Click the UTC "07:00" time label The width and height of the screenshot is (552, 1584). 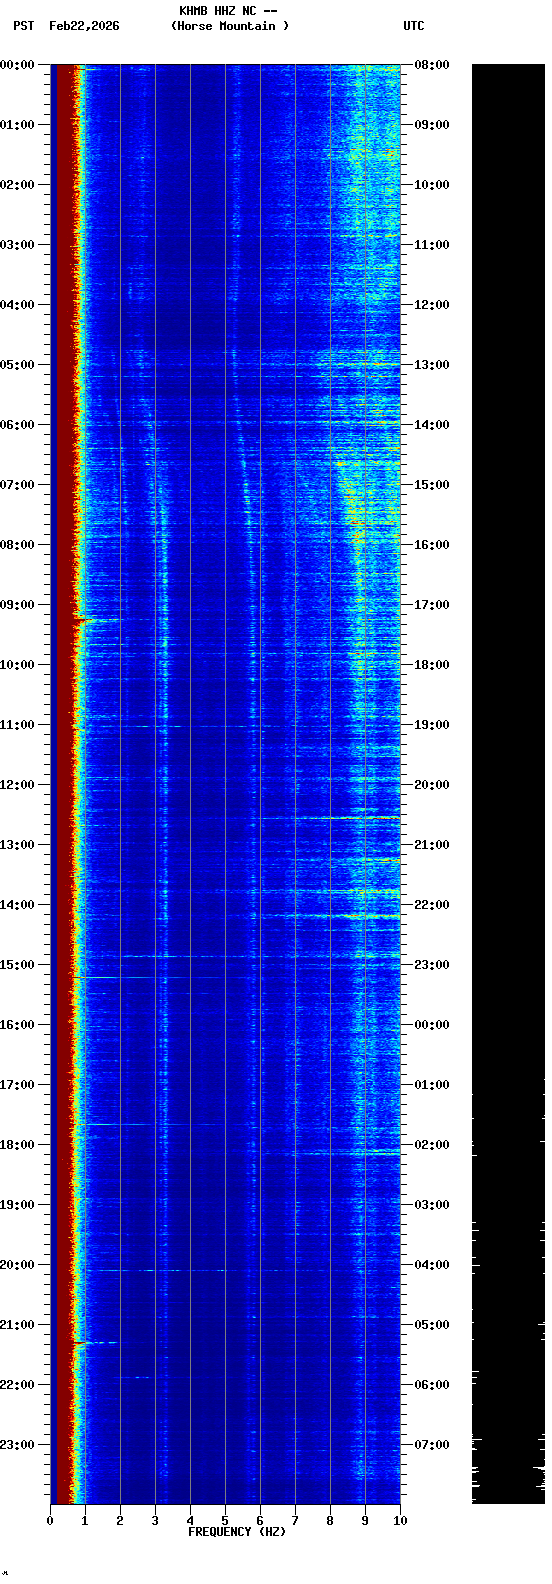(432, 1445)
